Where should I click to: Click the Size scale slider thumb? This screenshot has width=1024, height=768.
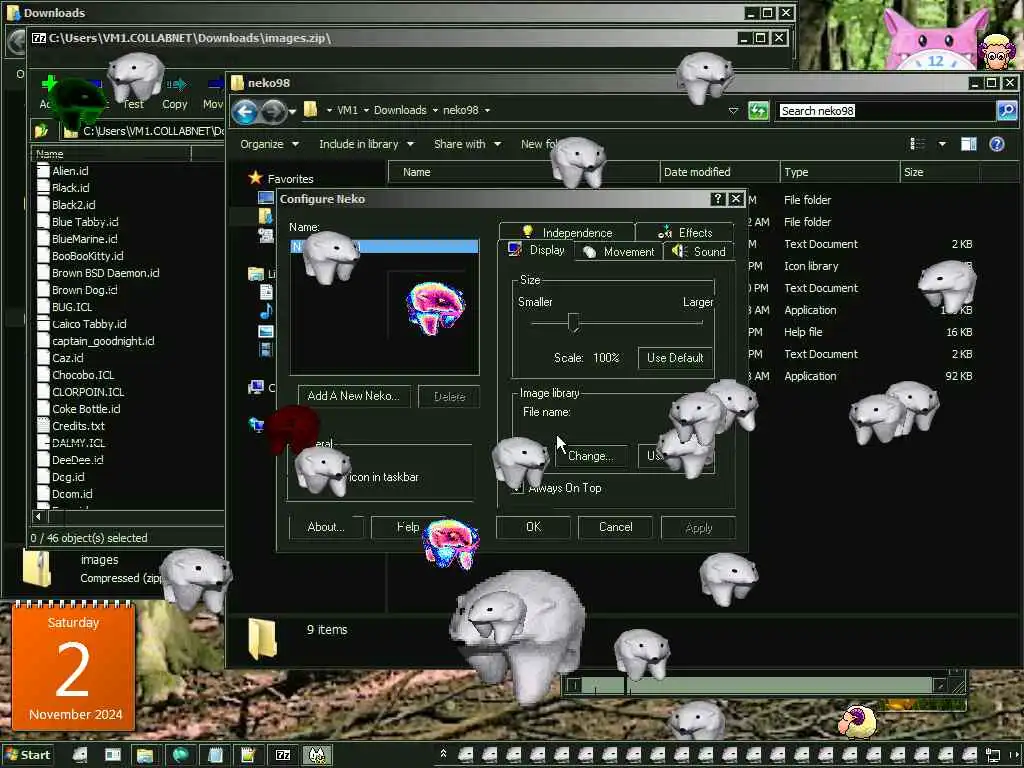[x=573, y=322]
